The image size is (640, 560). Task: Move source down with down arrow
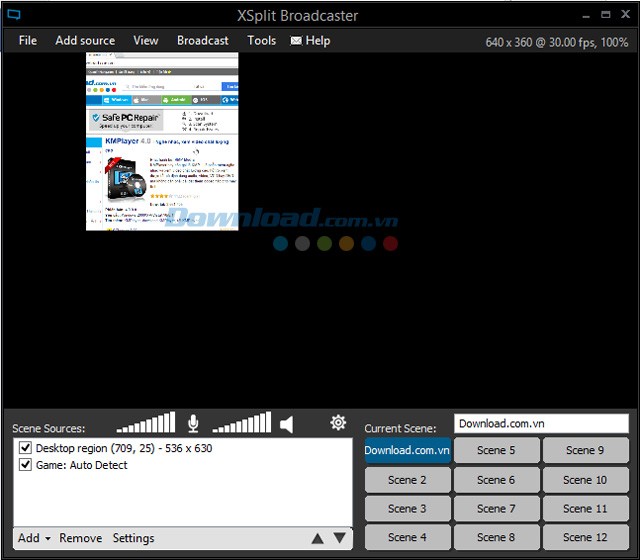[340, 538]
